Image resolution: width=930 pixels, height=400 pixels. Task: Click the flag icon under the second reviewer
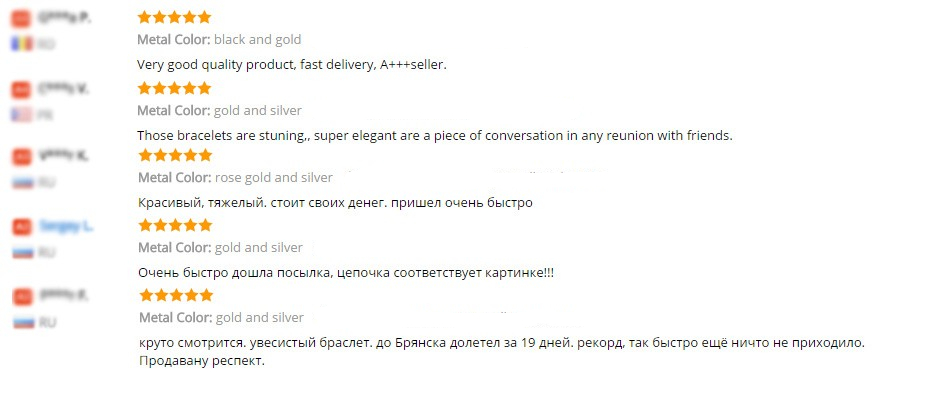click(21, 114)
